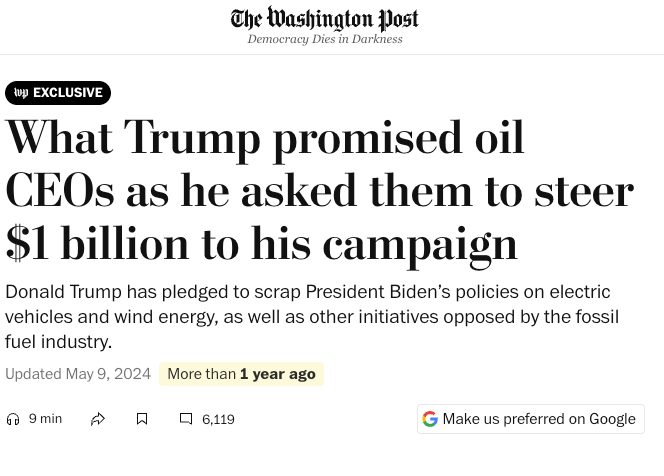
Task: Click the share arrow icon
Action: pos(98,419)
